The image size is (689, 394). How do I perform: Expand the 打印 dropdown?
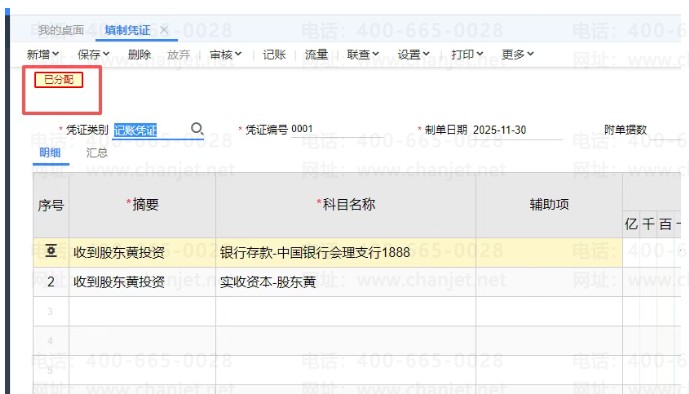coord(467,54)
